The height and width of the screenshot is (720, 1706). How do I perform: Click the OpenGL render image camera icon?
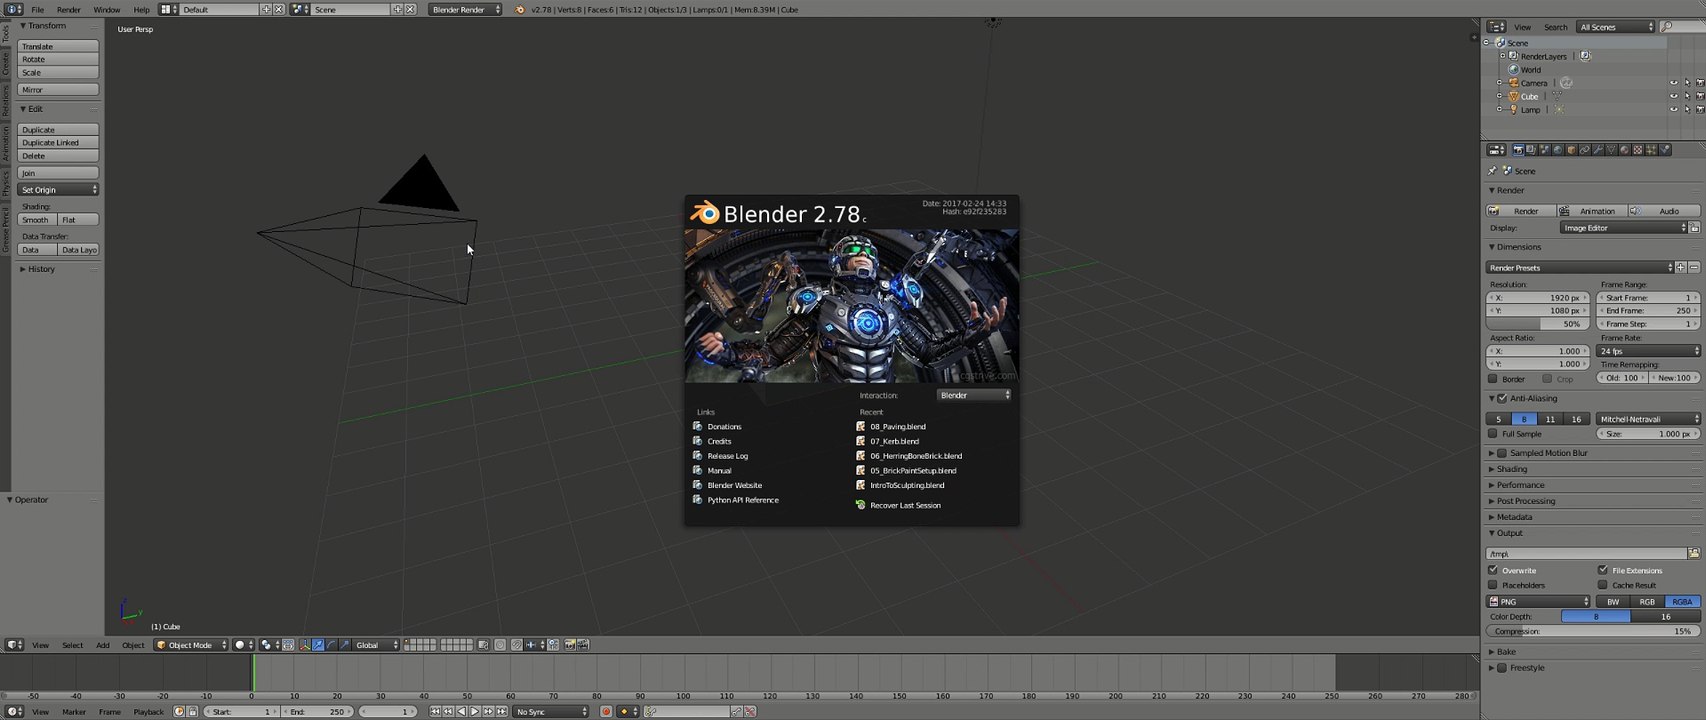(570, 645)
